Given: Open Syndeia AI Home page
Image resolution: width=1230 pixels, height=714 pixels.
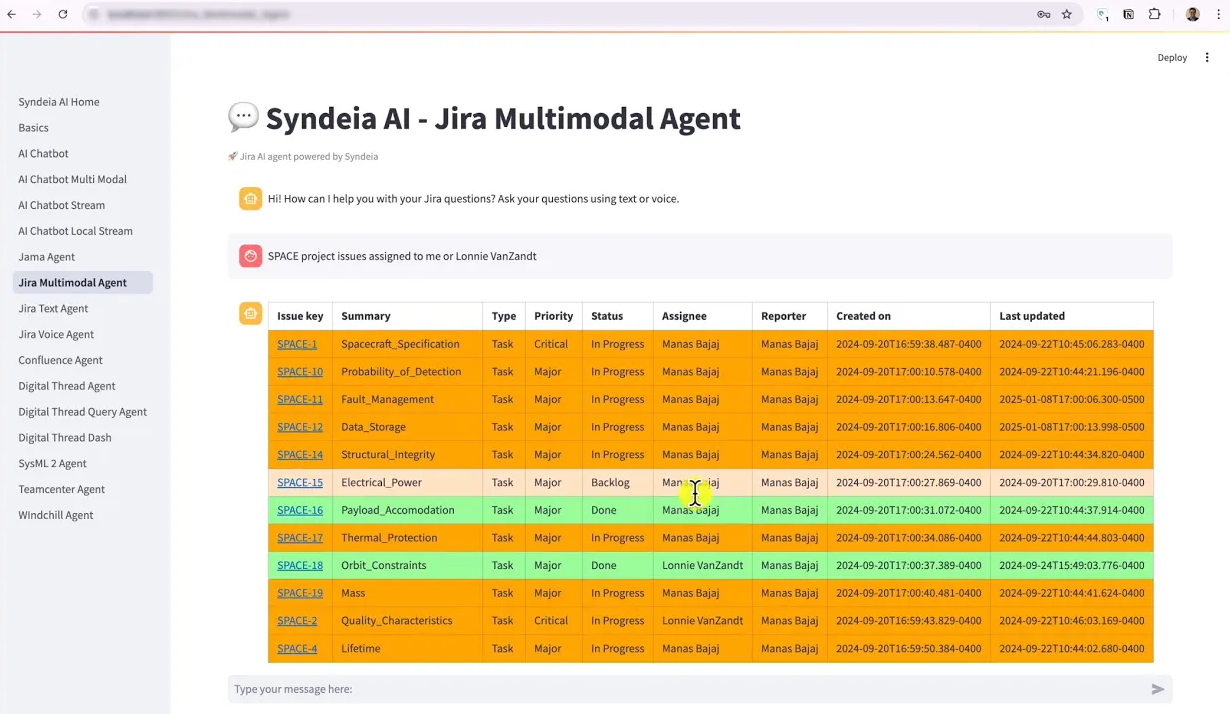Looking at the screenshot, I should (x=59, y=102).
